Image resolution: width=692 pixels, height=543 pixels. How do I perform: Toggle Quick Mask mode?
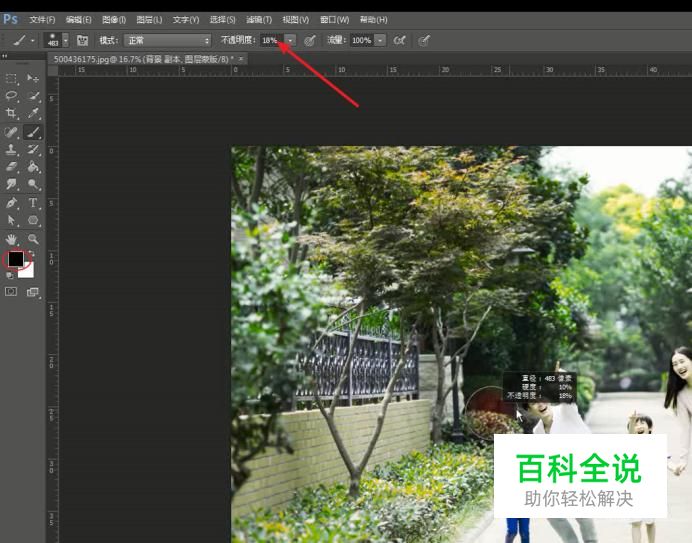tap(11, 292)
